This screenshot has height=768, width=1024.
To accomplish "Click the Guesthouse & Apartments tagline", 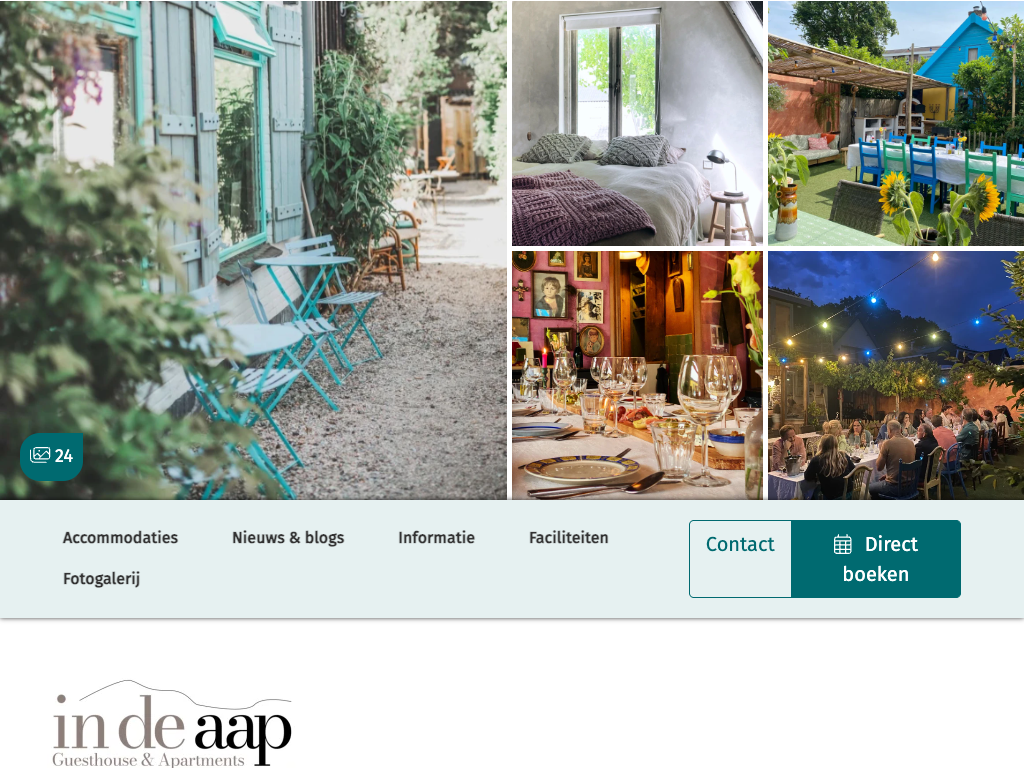I will tap(148, 760).
